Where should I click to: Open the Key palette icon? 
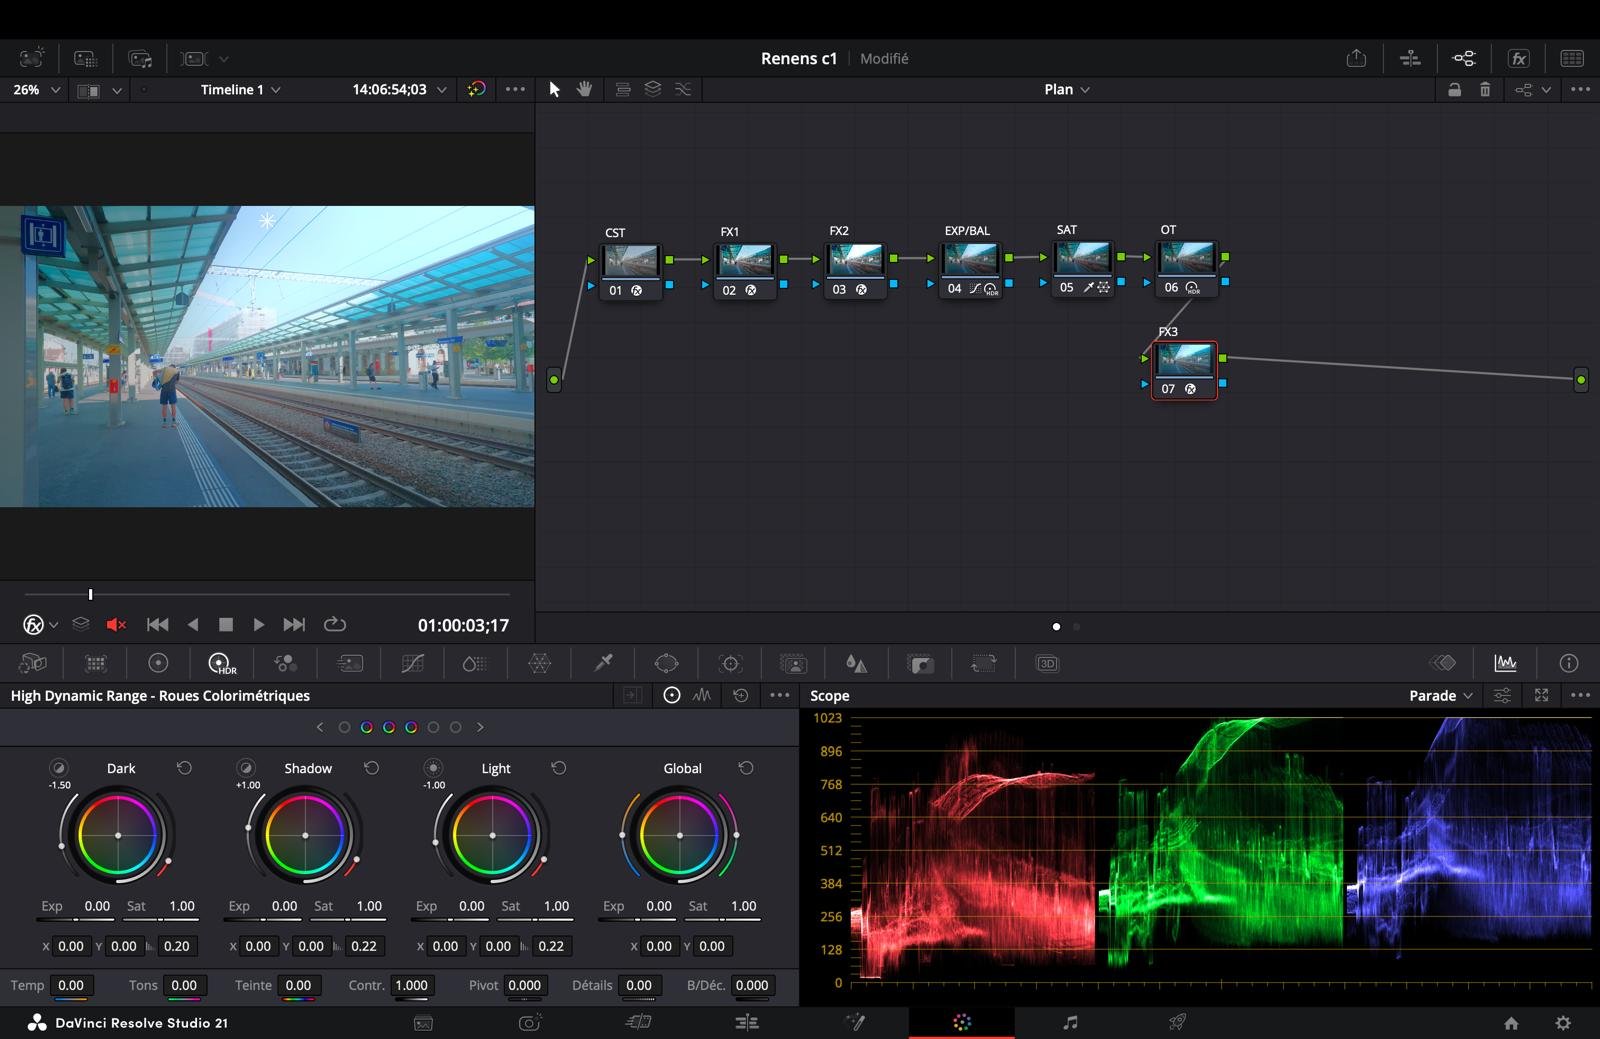[920, 663]
